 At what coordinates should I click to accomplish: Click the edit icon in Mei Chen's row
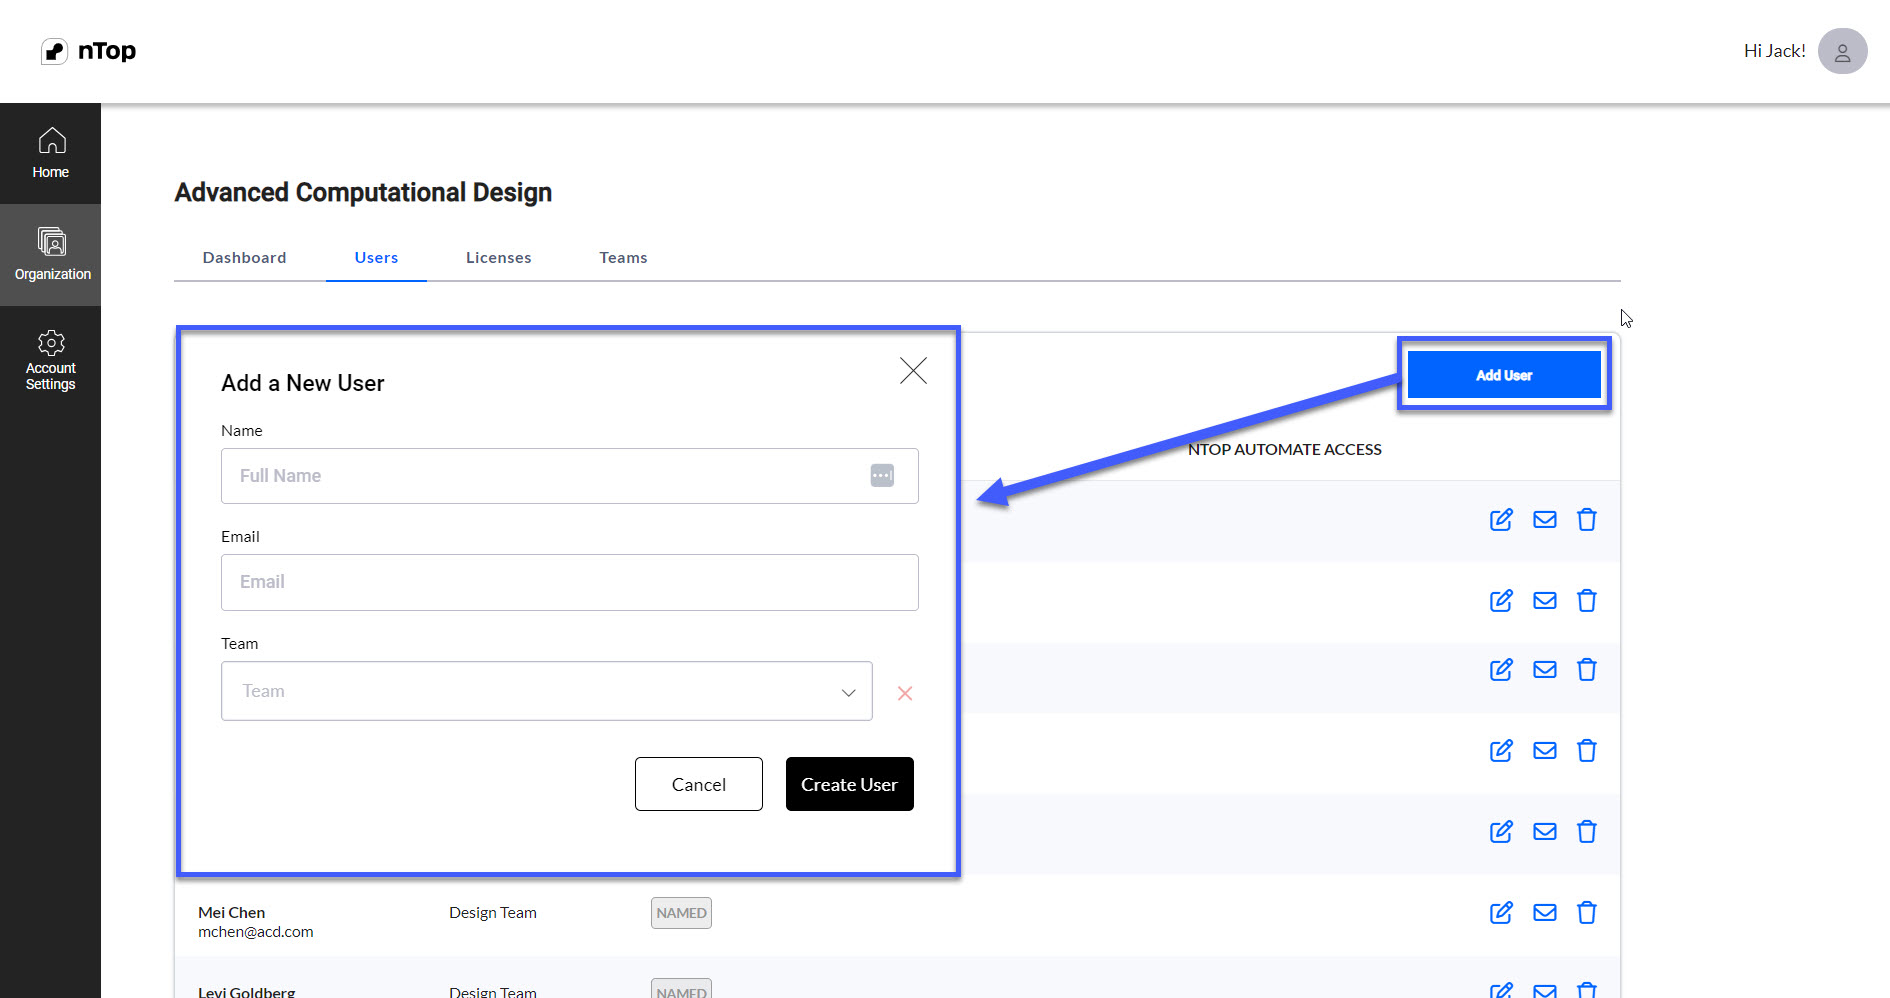tap(1501, 912)
